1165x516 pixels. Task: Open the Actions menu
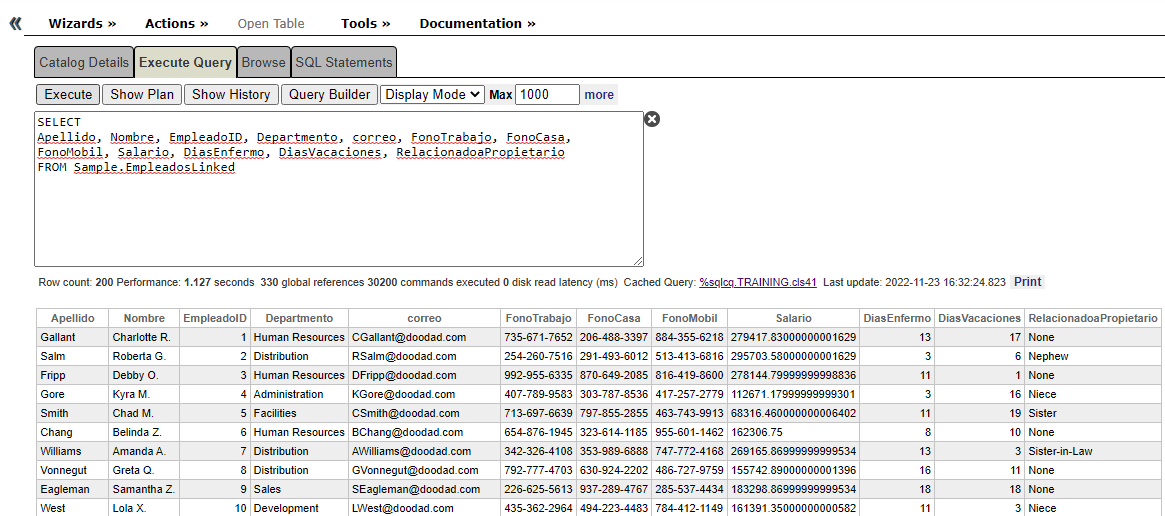pyautogui.click(x=176, y=23)
